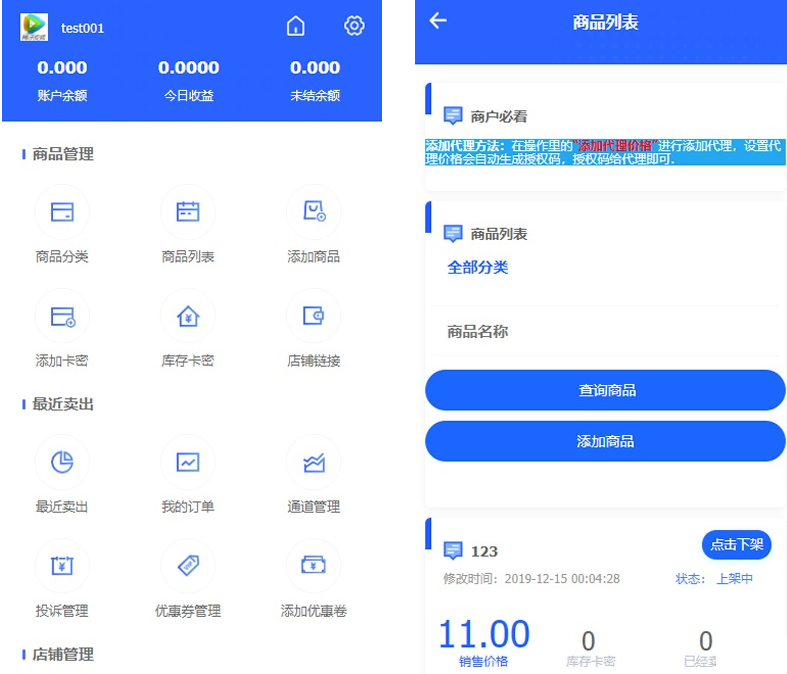Viewport: 787px width, 674px height.
Task: Click the 库存卡密 count under product 123
Action: 588,641
